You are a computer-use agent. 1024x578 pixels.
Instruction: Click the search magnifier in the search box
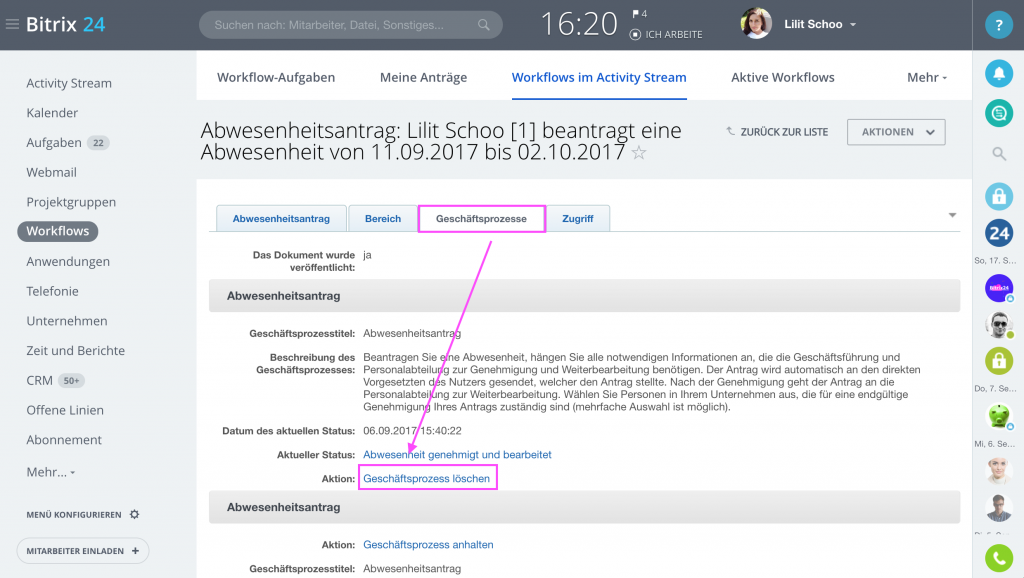click(x=483, y=25)
